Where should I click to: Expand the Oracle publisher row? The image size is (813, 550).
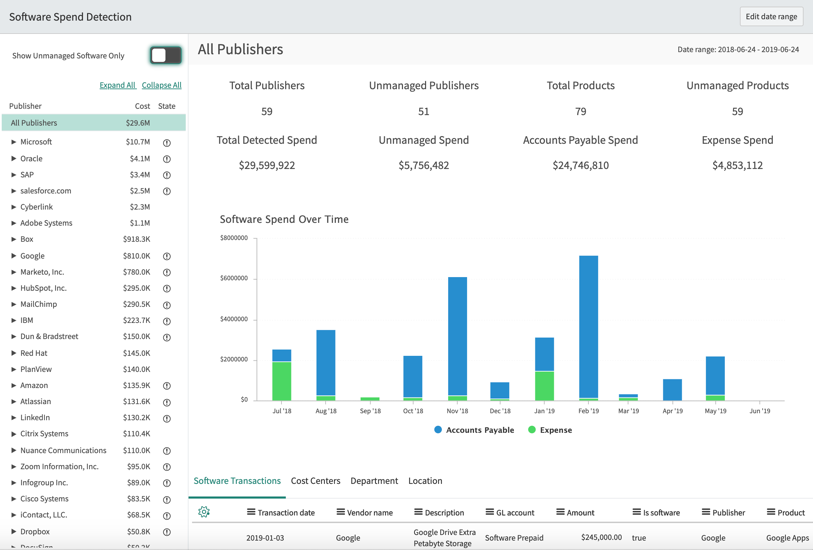pyautogui.click(x=13, y=159)
